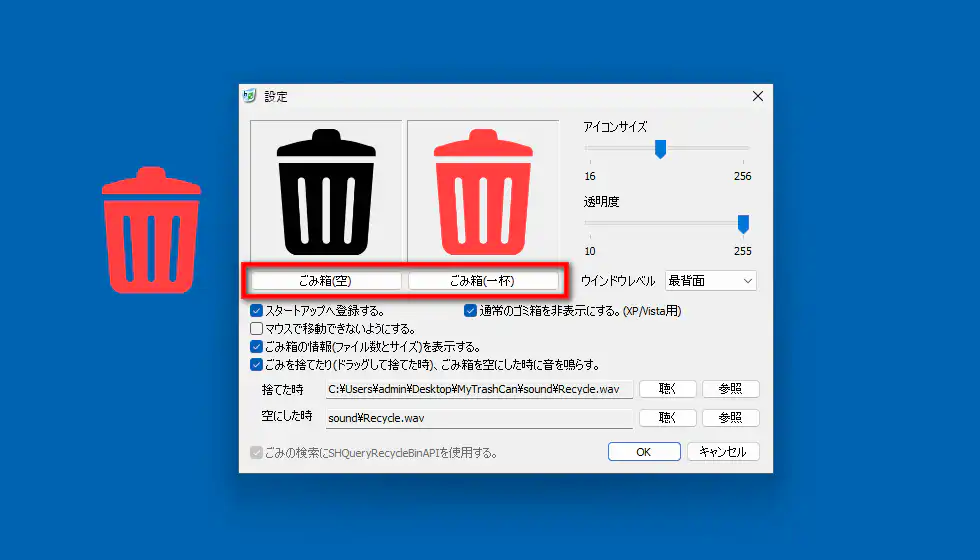Click the red full trash can preview
980x560 pixels.
pyautogui.click(x=482, y=191)
